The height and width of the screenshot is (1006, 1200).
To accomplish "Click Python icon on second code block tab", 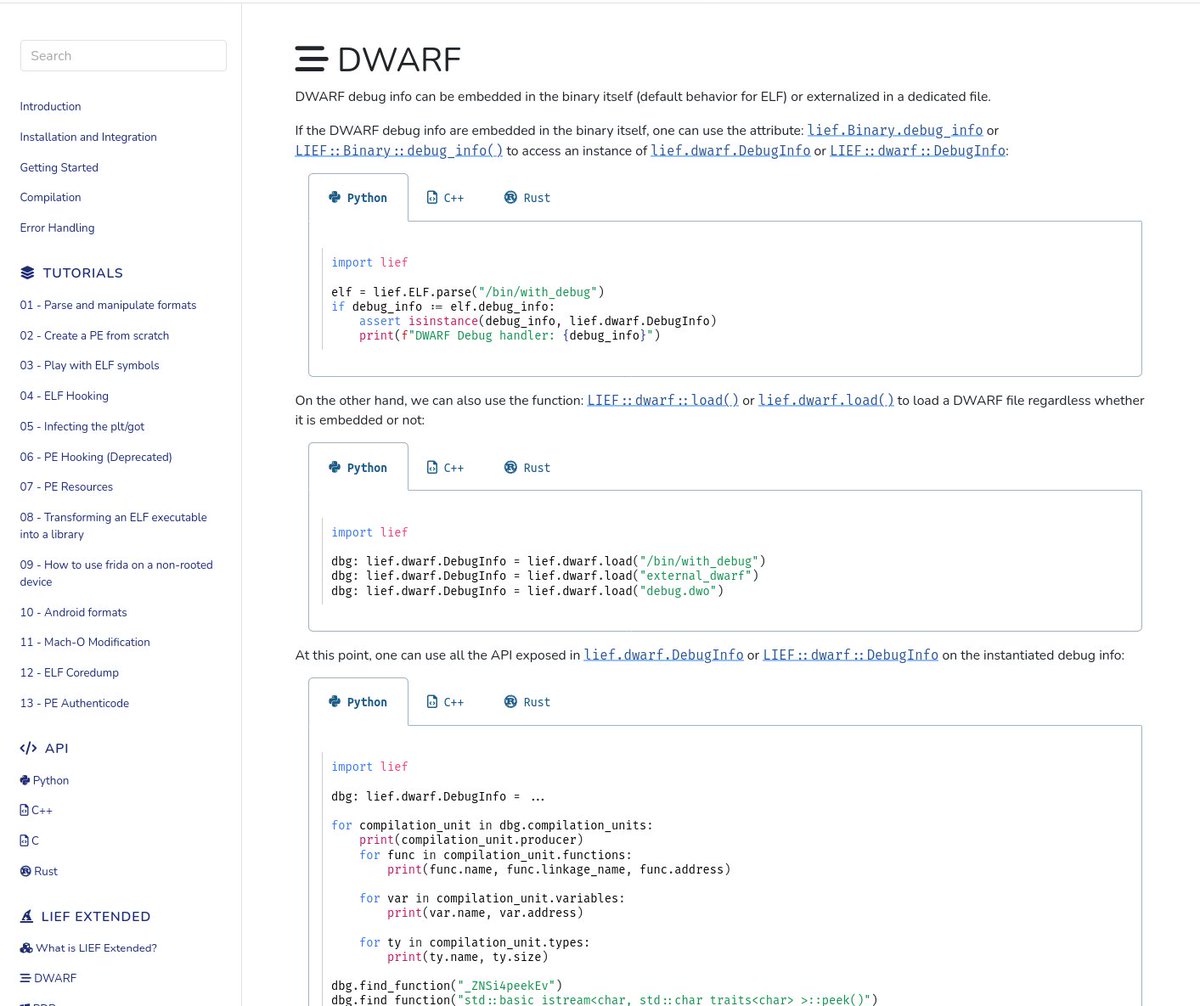I will pyautogui.click(x=335, y=467).
